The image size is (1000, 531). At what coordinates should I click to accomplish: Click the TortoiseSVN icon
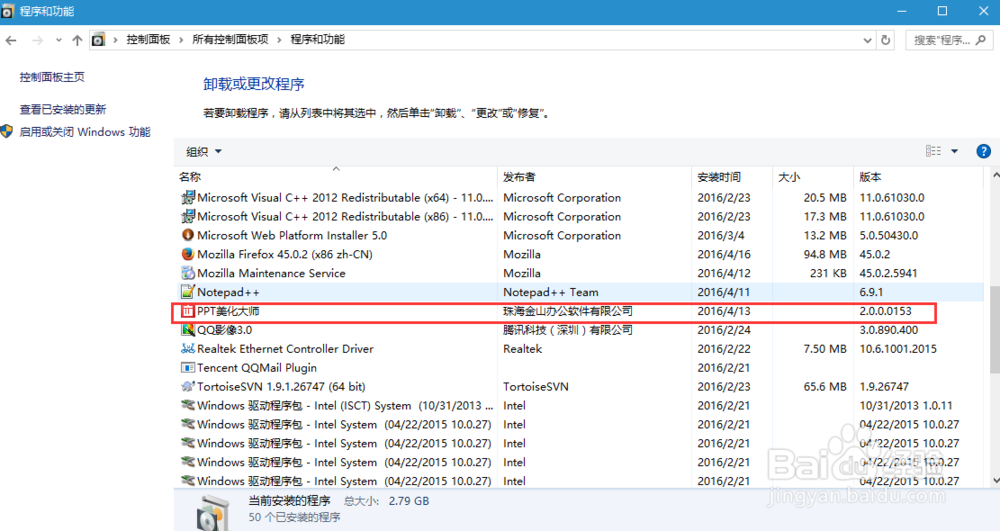(188, 386)
